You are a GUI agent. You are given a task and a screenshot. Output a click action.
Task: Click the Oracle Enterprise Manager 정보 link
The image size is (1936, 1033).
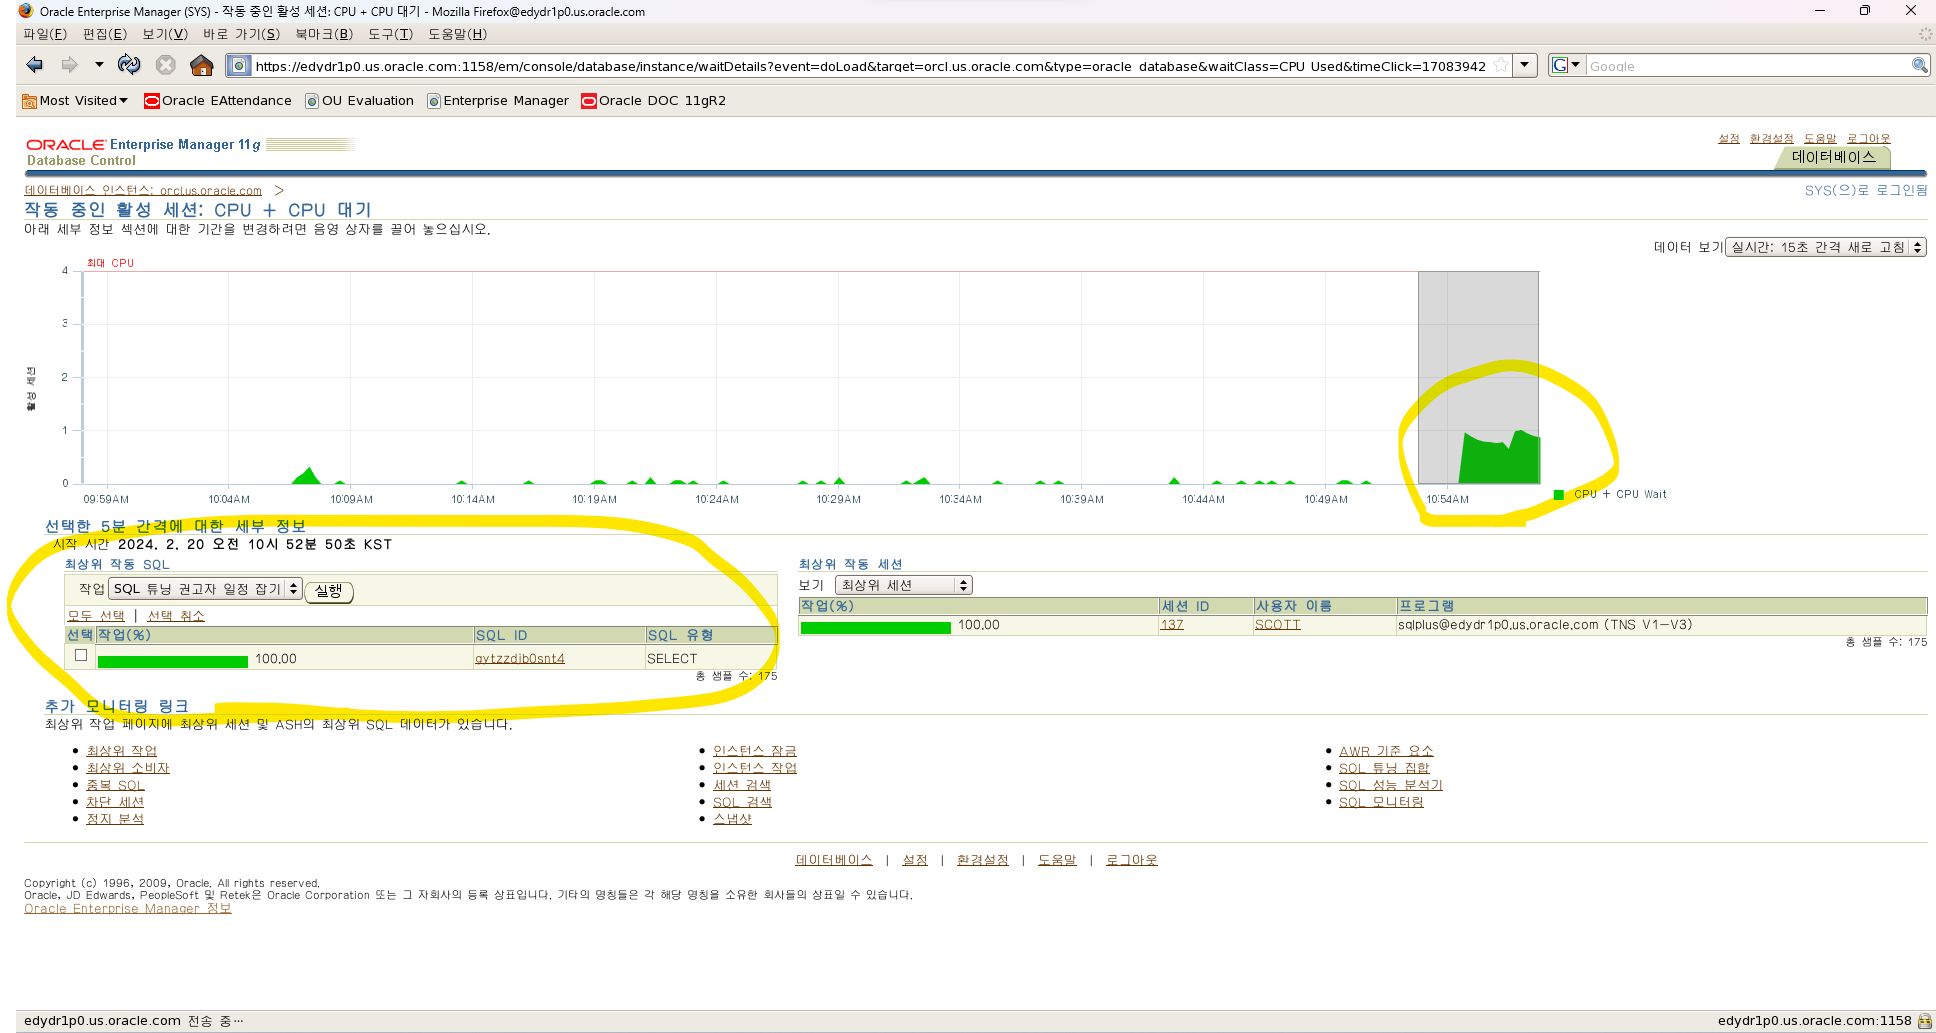[128, 909]
